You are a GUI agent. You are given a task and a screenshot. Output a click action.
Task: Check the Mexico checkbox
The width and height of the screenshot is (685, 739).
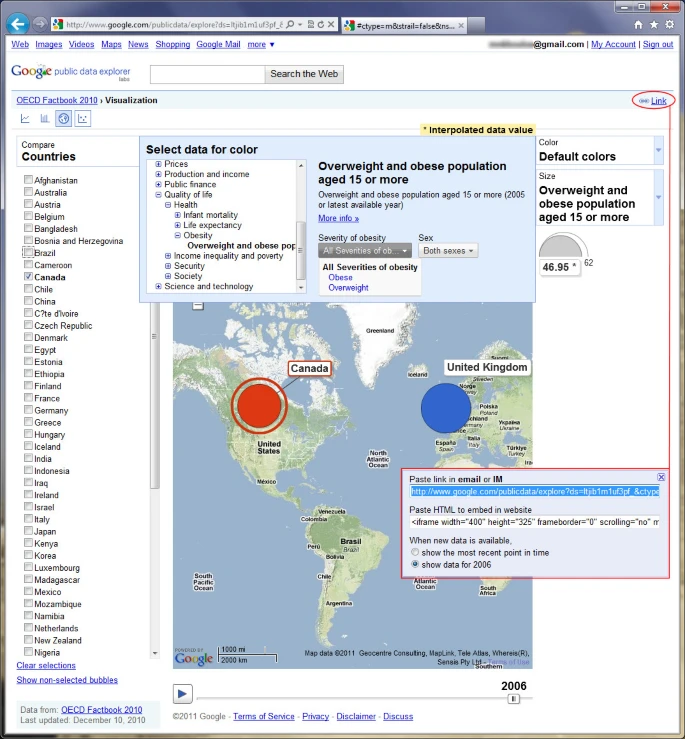28,591
